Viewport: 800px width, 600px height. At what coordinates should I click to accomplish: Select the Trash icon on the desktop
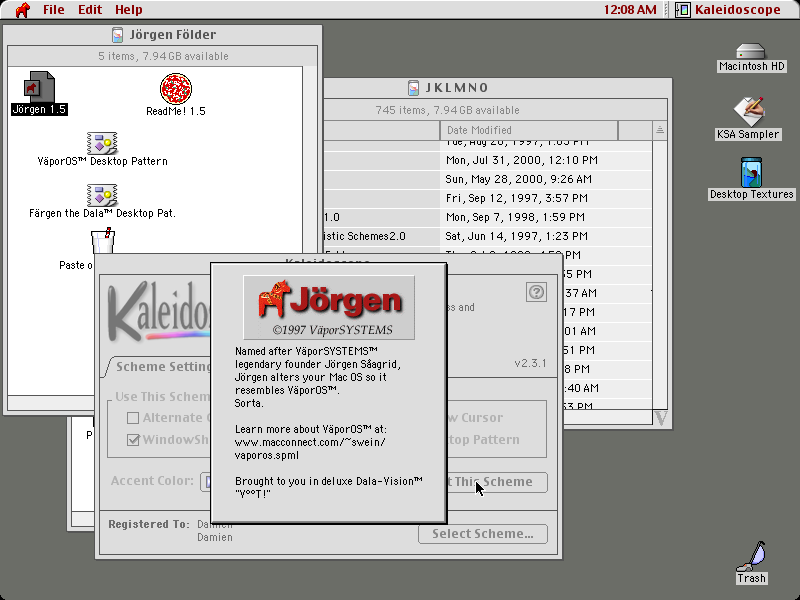[x=751, y=557]
